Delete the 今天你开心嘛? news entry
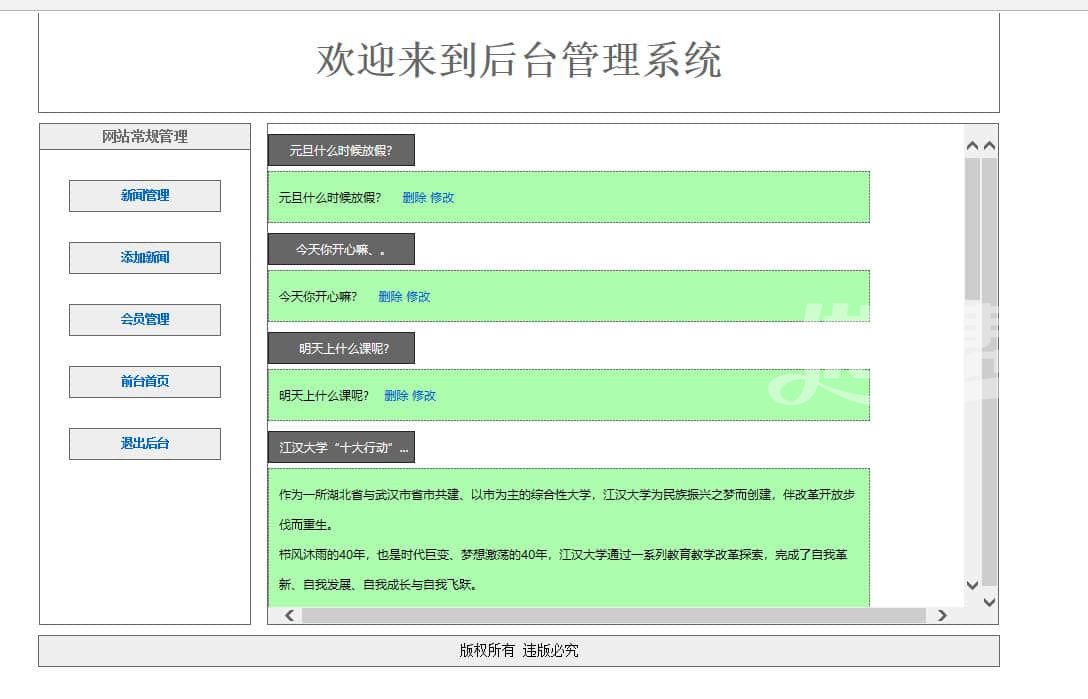The height and width of the screenshot is (699, 1088). coord(390,297)
